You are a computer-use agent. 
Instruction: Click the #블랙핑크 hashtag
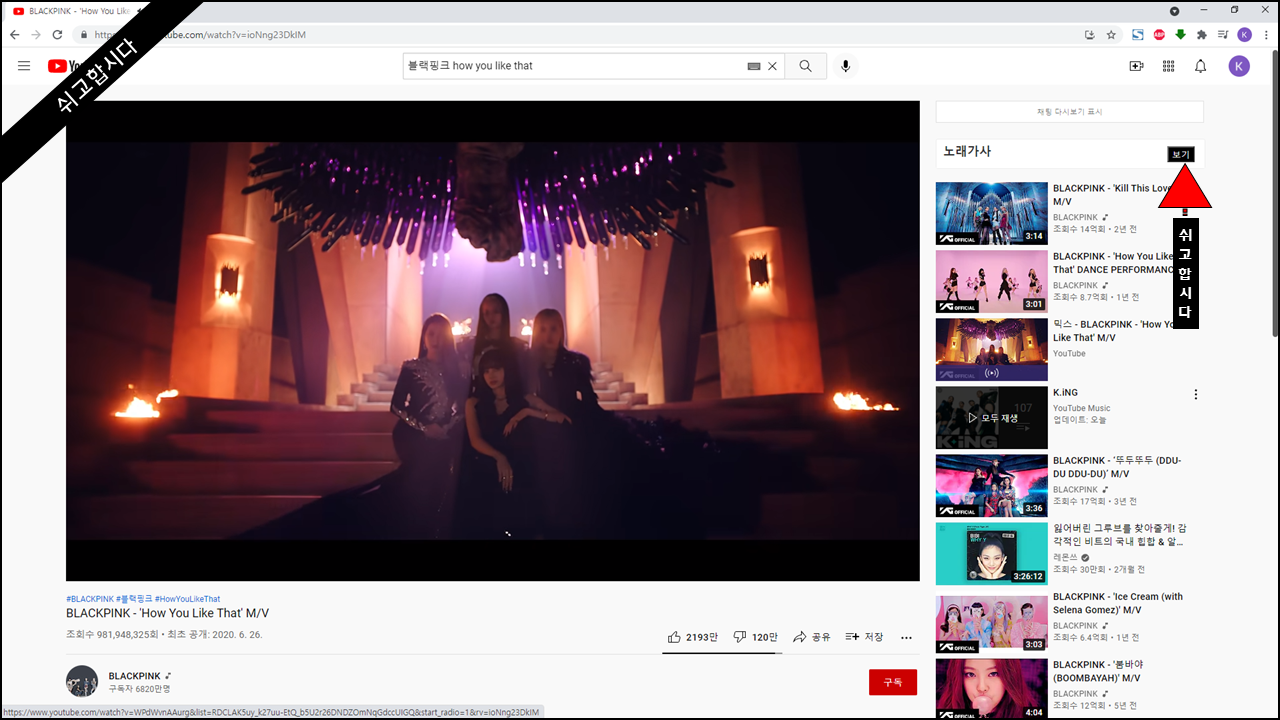pos(134,599)
